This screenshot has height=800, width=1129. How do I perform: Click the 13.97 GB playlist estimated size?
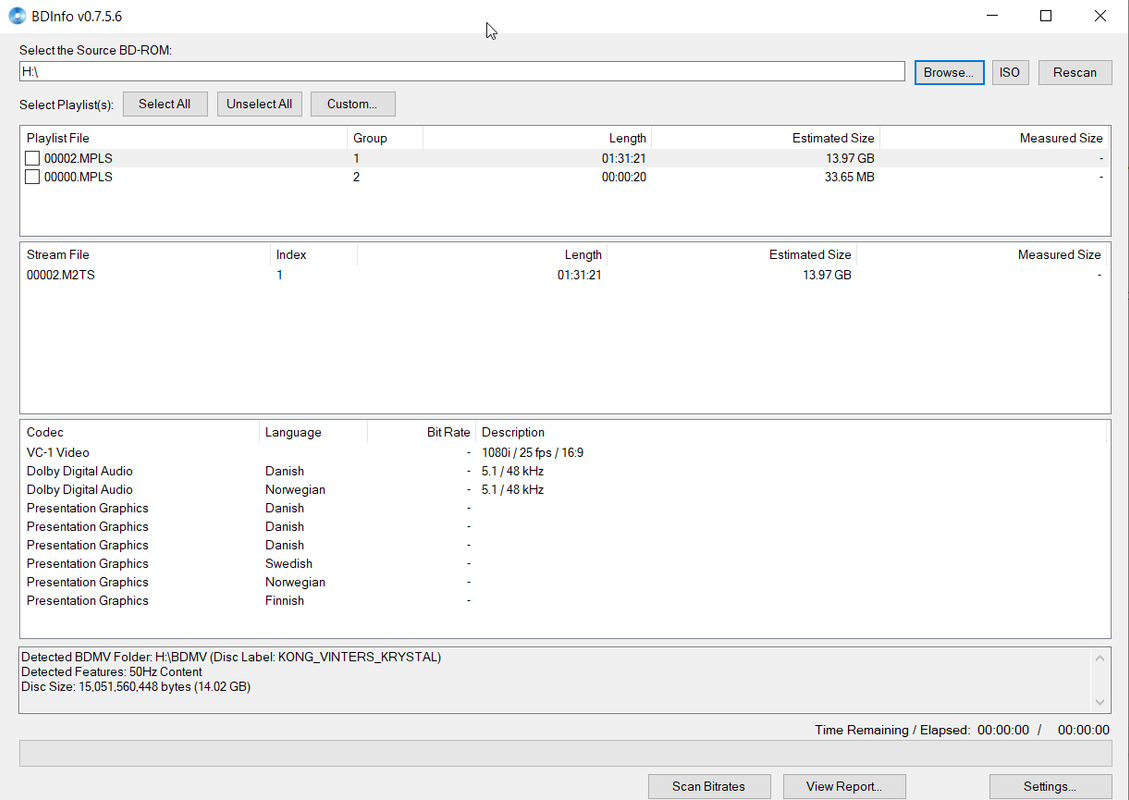tap(850, 158)
